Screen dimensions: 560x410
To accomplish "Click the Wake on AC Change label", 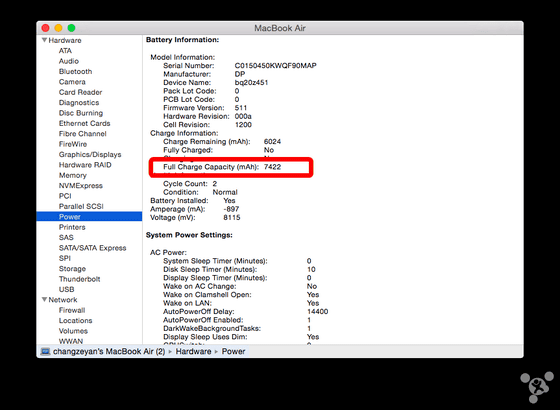I will point(200,286).
